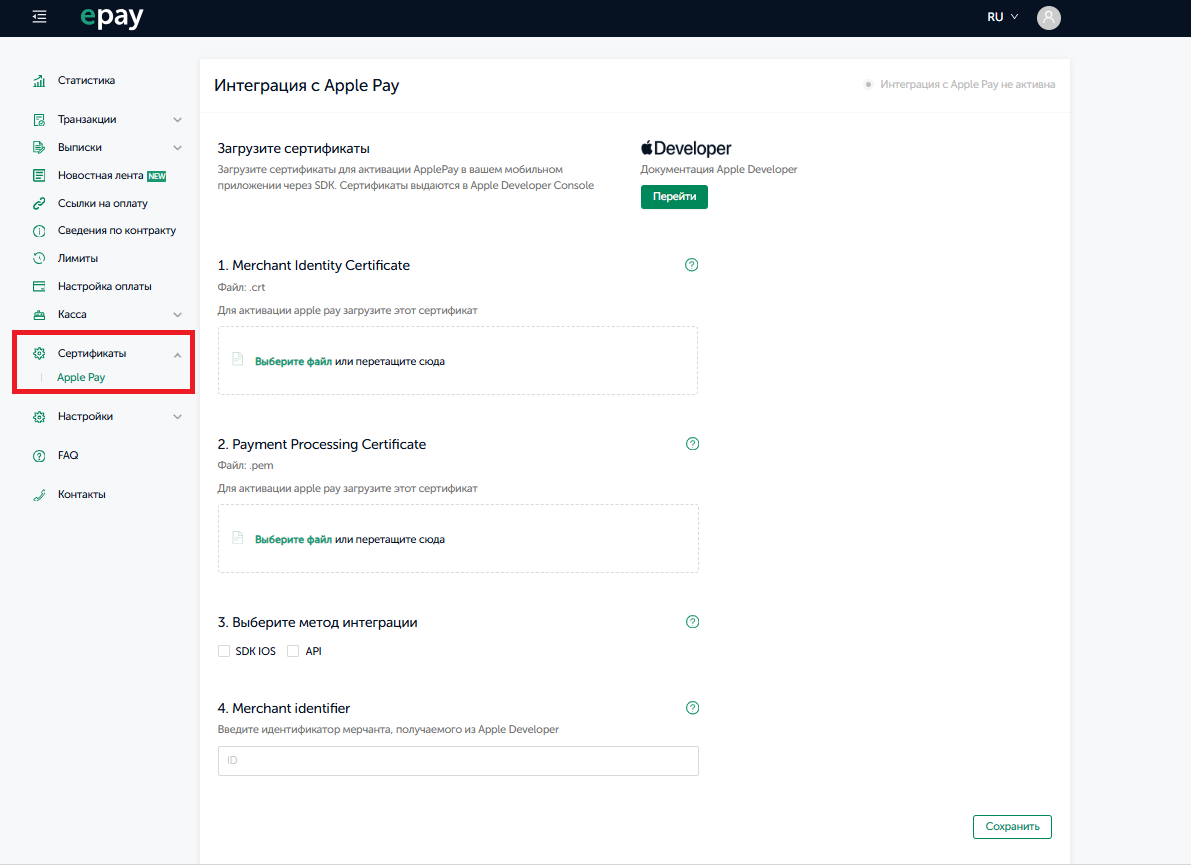
Task: Click the Контакты phone icon
Action: pos(39,494)
